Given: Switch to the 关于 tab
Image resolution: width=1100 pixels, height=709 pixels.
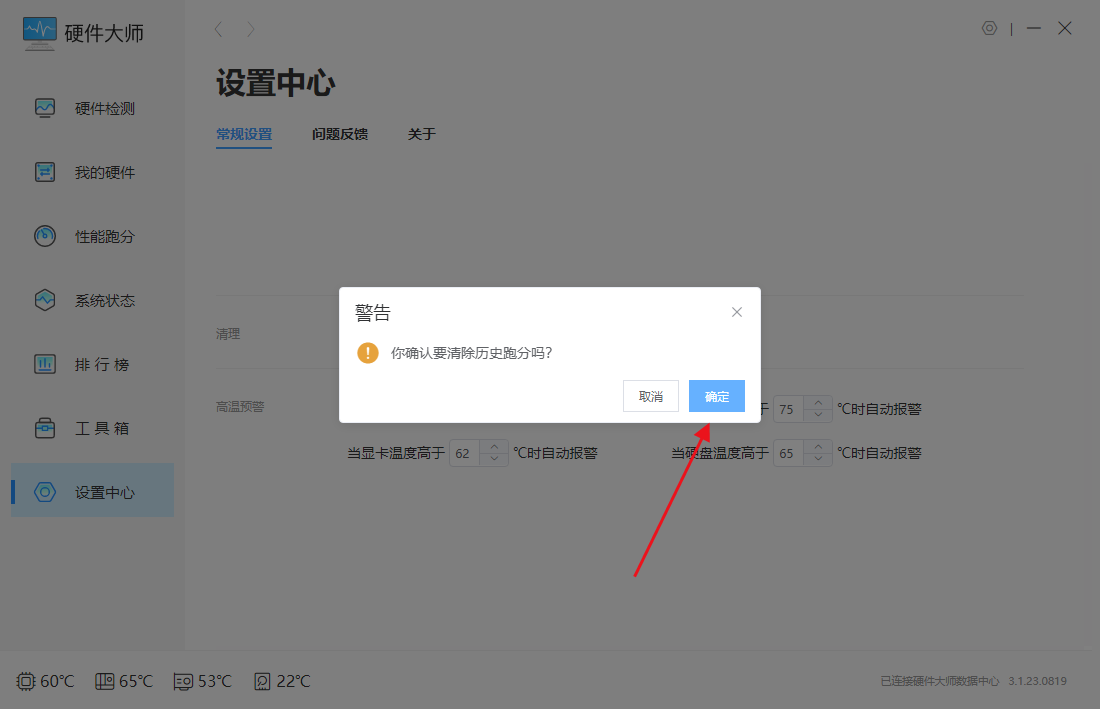Looking at the screenshot, I should [x=421, y=134].
